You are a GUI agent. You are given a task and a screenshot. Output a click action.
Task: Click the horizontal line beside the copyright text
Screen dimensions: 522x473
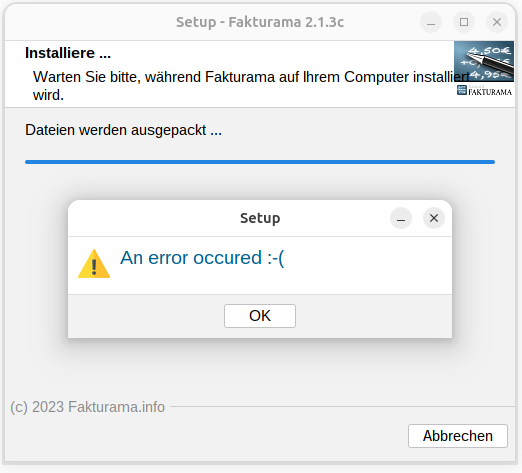(342, 407)
